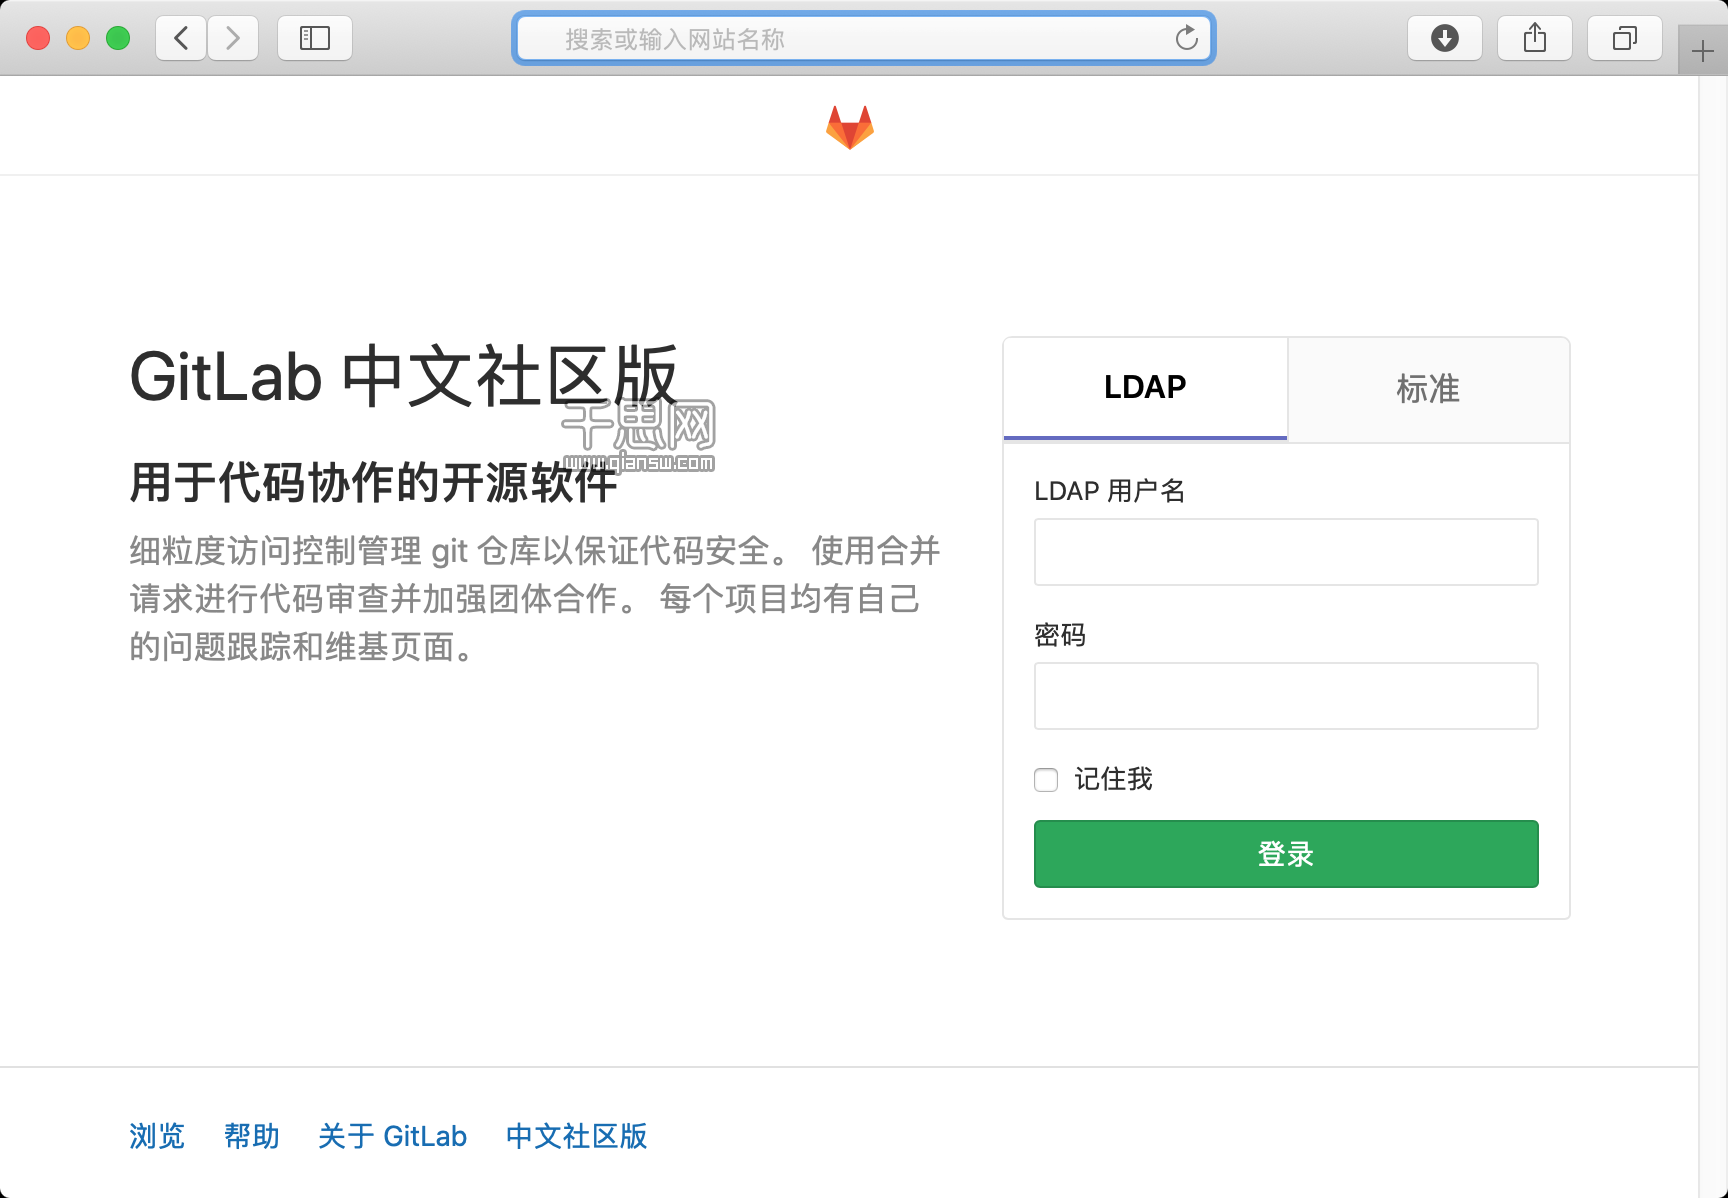Switch to the 标准 login tab

click(x=1428, y=388)
